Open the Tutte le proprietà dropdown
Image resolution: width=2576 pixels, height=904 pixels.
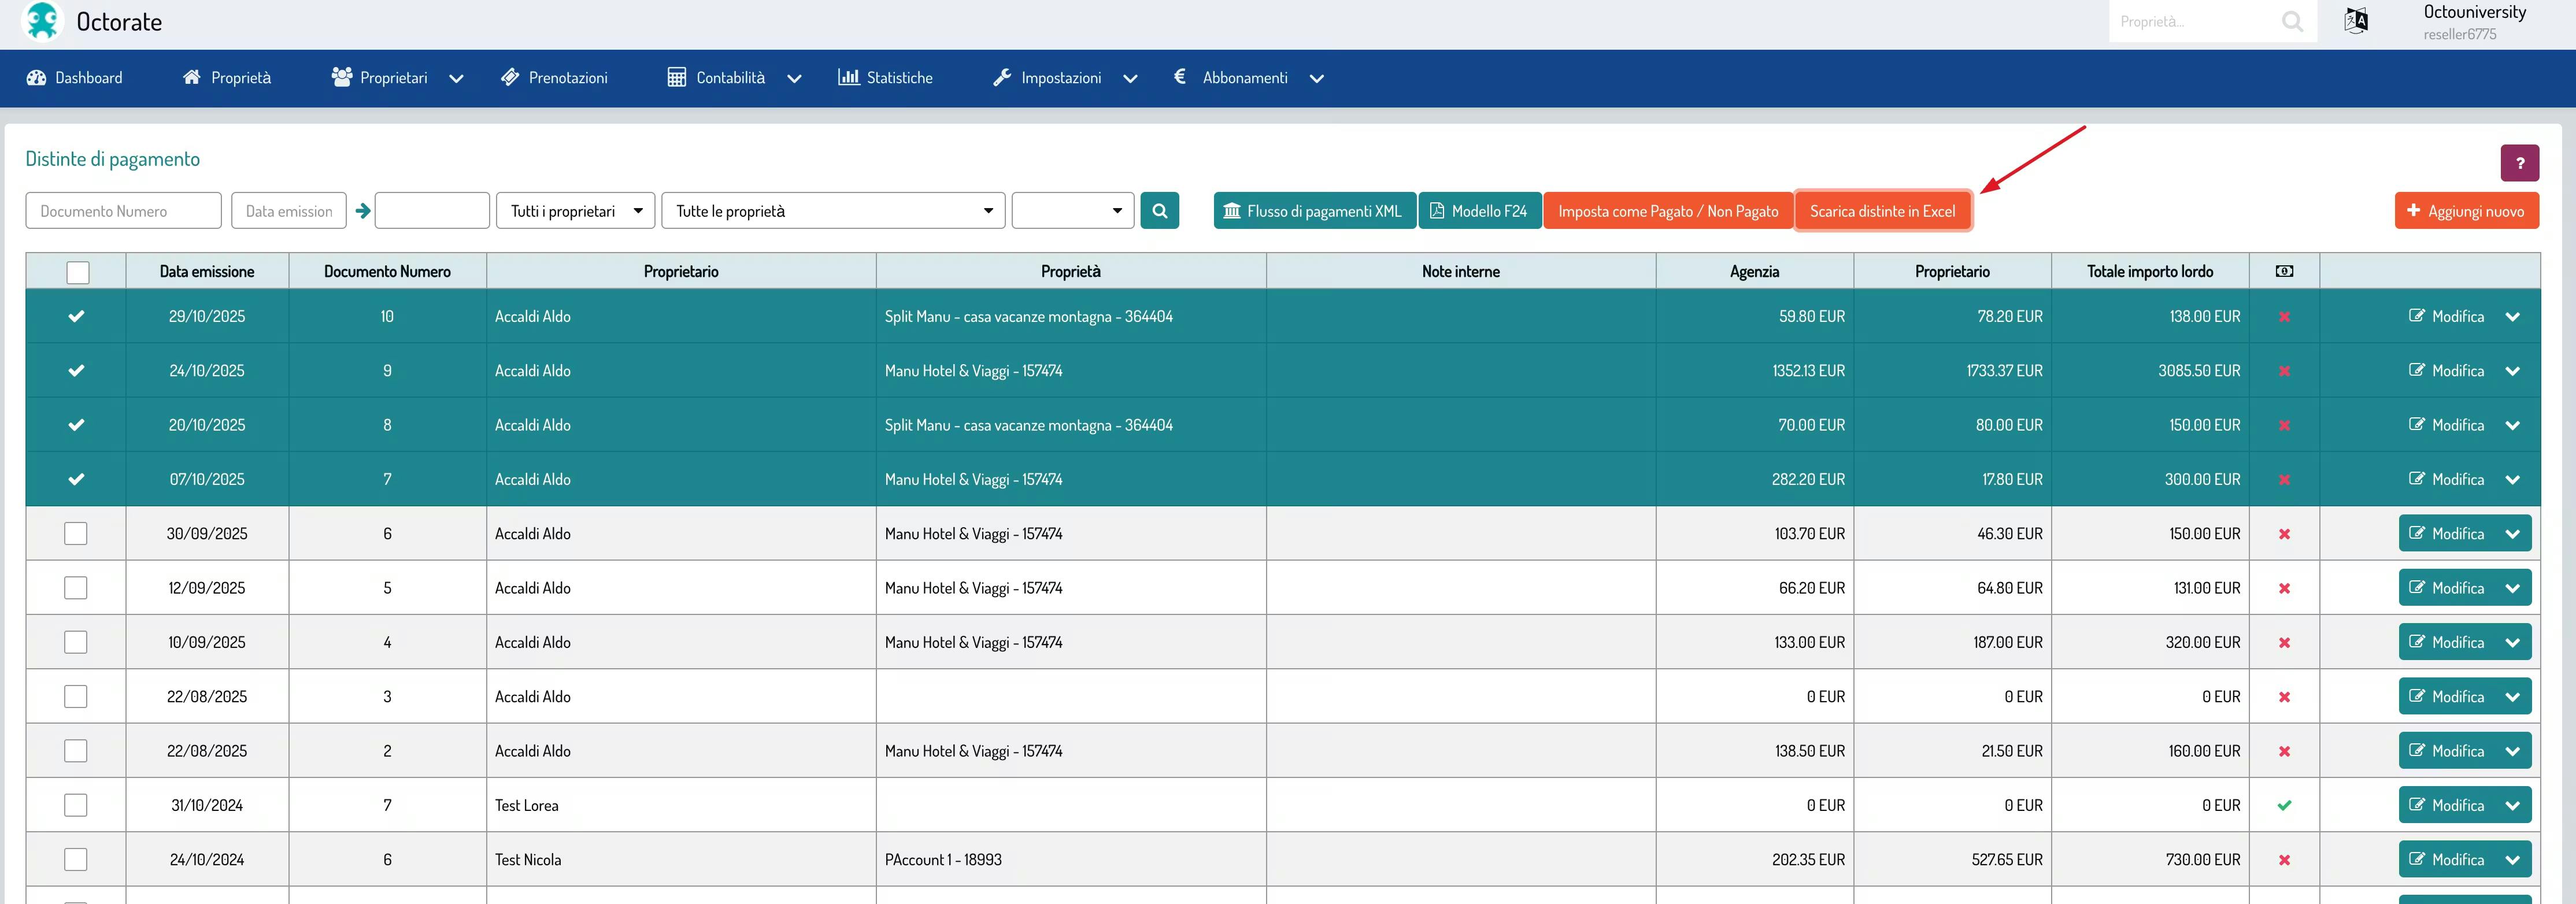(x=832, y=211)
